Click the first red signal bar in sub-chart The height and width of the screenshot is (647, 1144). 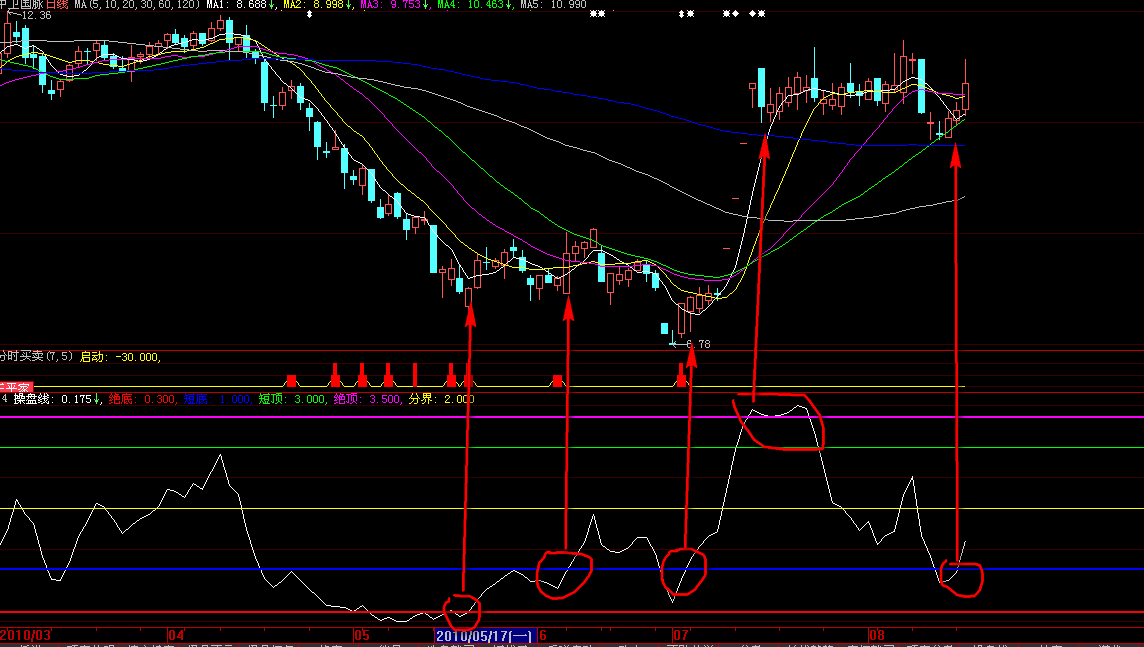pos(291,381)
